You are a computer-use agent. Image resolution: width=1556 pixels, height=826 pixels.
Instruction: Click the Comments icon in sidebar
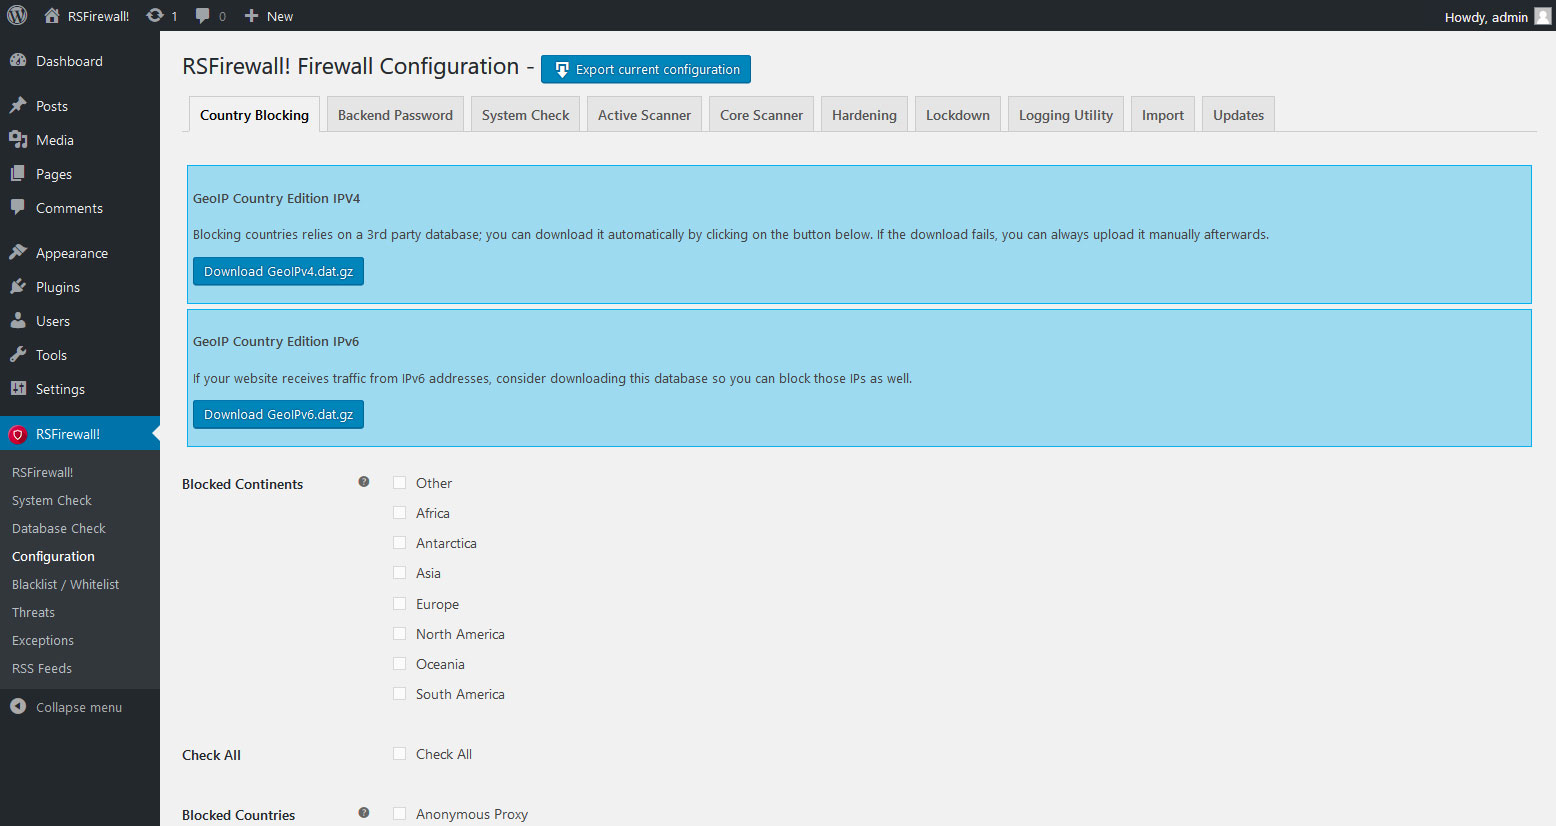pos(18,207)
